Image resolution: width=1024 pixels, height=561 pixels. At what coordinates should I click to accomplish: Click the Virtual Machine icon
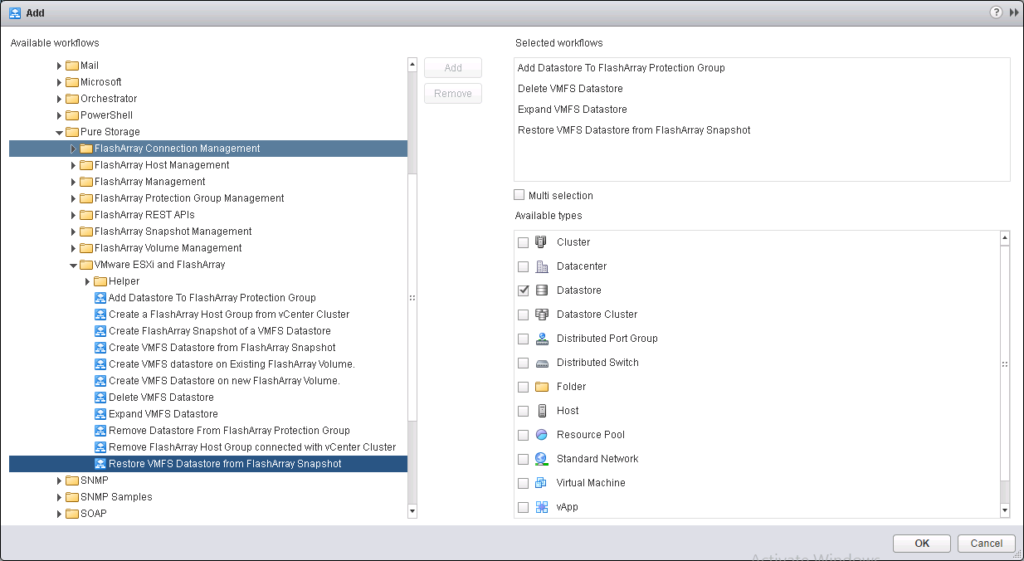pos(541,483)
